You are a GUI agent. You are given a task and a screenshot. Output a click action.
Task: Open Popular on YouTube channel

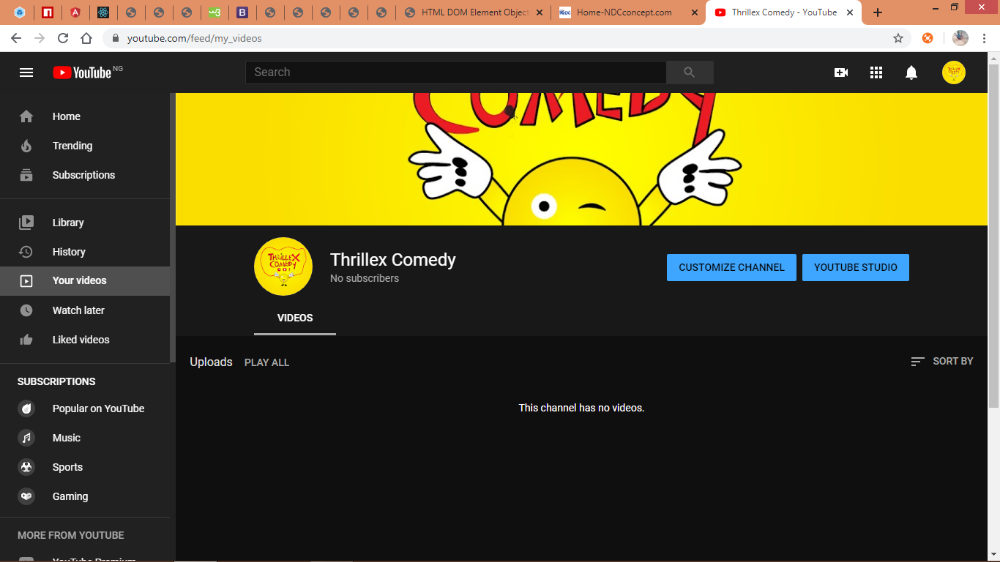[85, 408]
